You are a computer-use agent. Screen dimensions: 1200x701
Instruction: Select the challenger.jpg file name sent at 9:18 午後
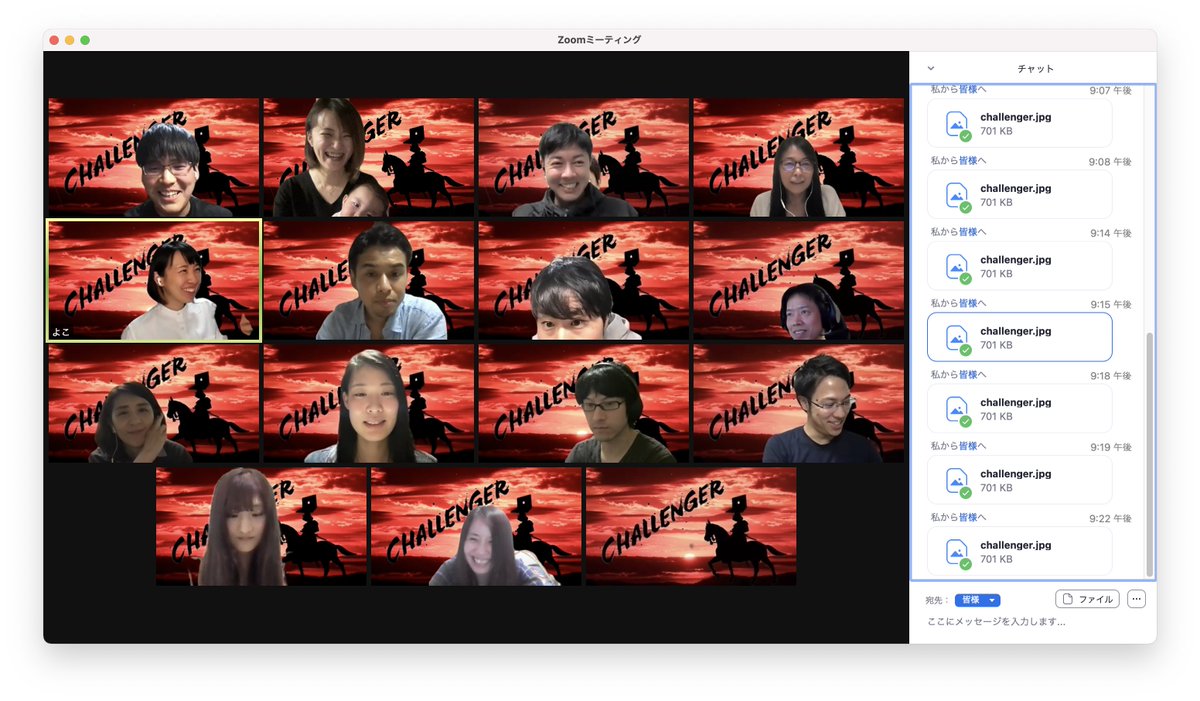click(1015, 403)
